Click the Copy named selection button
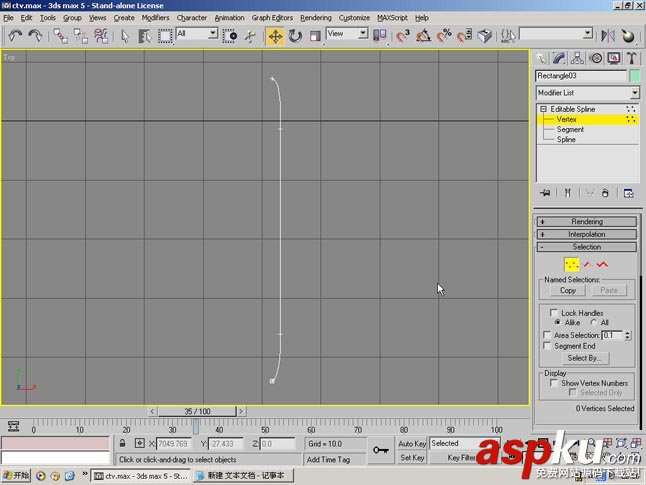This screenshot has width=646, height=485. [x=568, y=291]
